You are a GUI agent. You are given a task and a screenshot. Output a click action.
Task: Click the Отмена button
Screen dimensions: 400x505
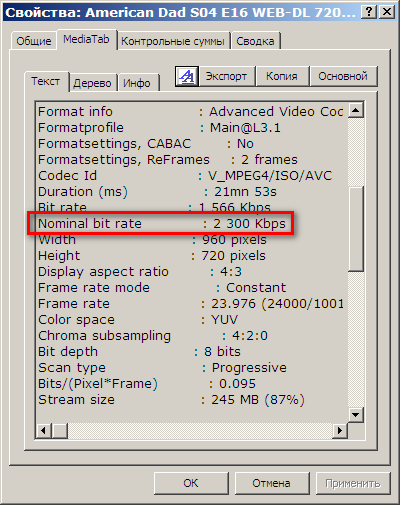click(272, 483)
